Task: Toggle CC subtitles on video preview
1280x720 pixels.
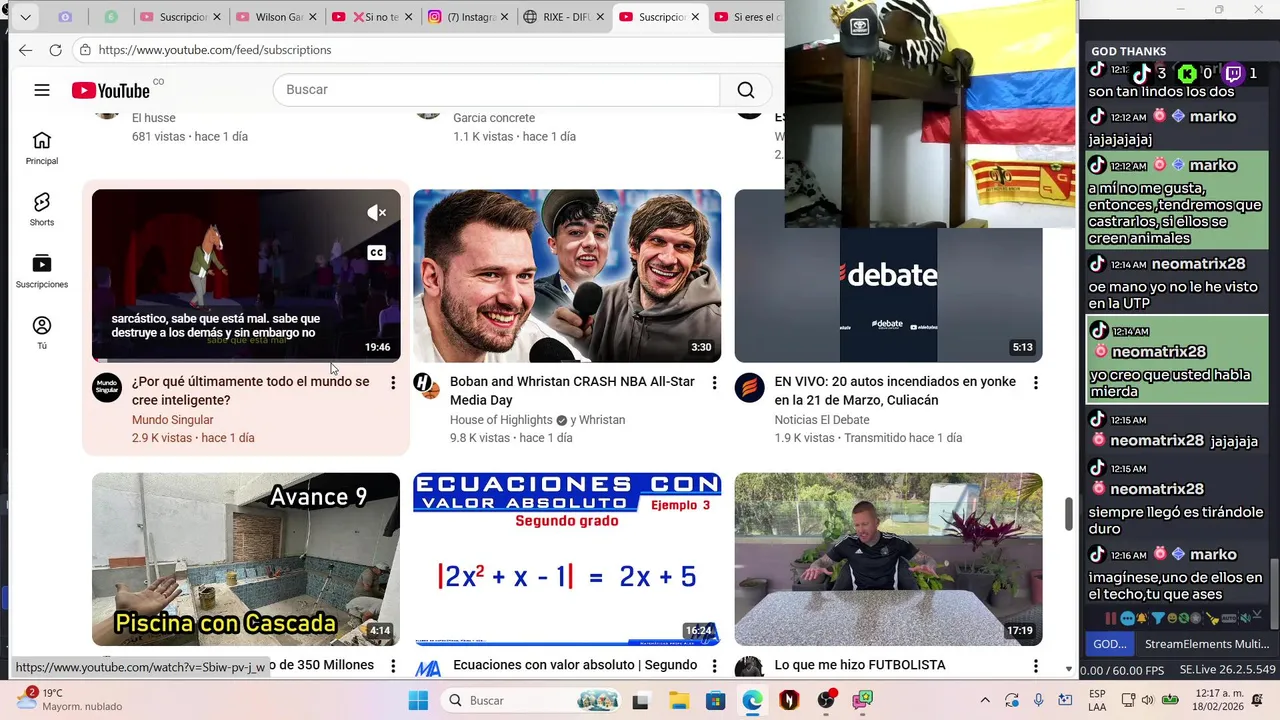Action: [377, 253]
